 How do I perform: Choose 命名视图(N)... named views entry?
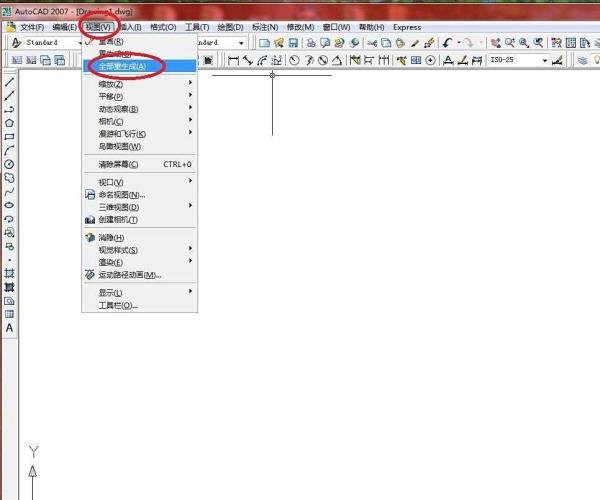[140, 195]
